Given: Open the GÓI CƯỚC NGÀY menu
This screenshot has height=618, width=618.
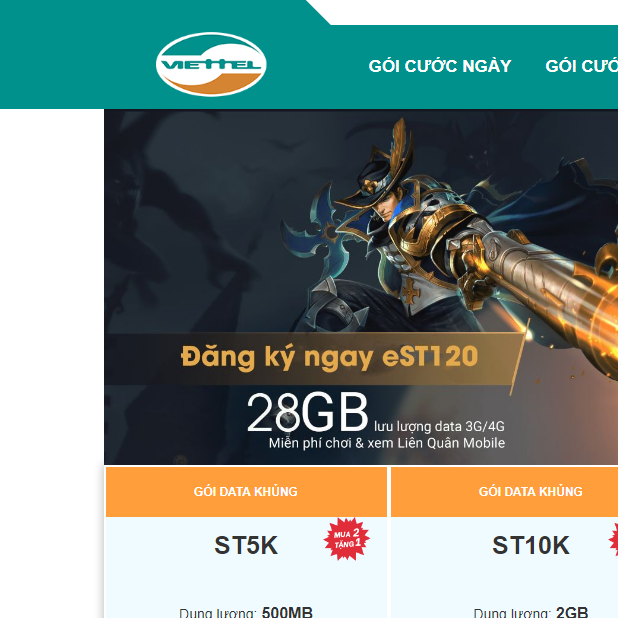Looking at the screenshot, I should pyautogui.click(x=440, y=66).
